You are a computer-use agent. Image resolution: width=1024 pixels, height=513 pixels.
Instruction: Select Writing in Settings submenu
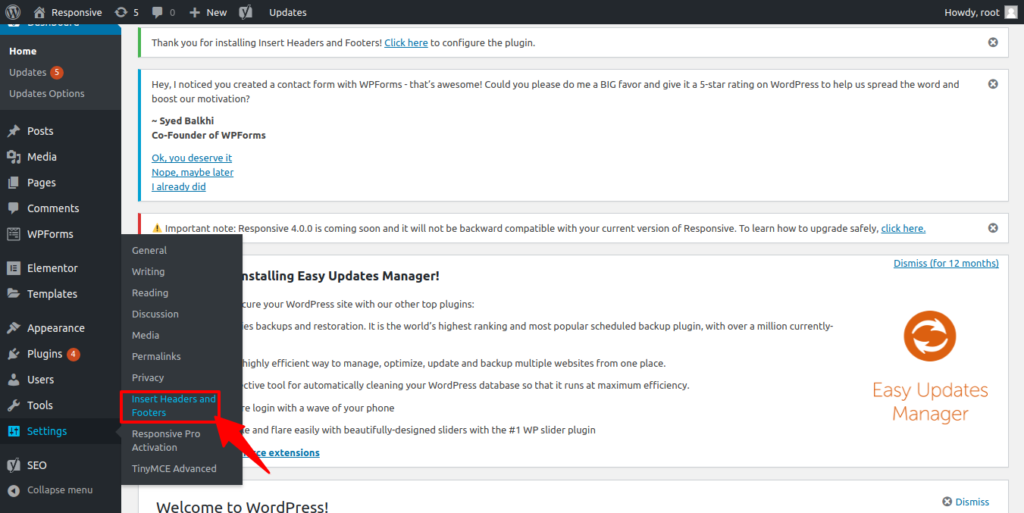click(x=148, y=272)
